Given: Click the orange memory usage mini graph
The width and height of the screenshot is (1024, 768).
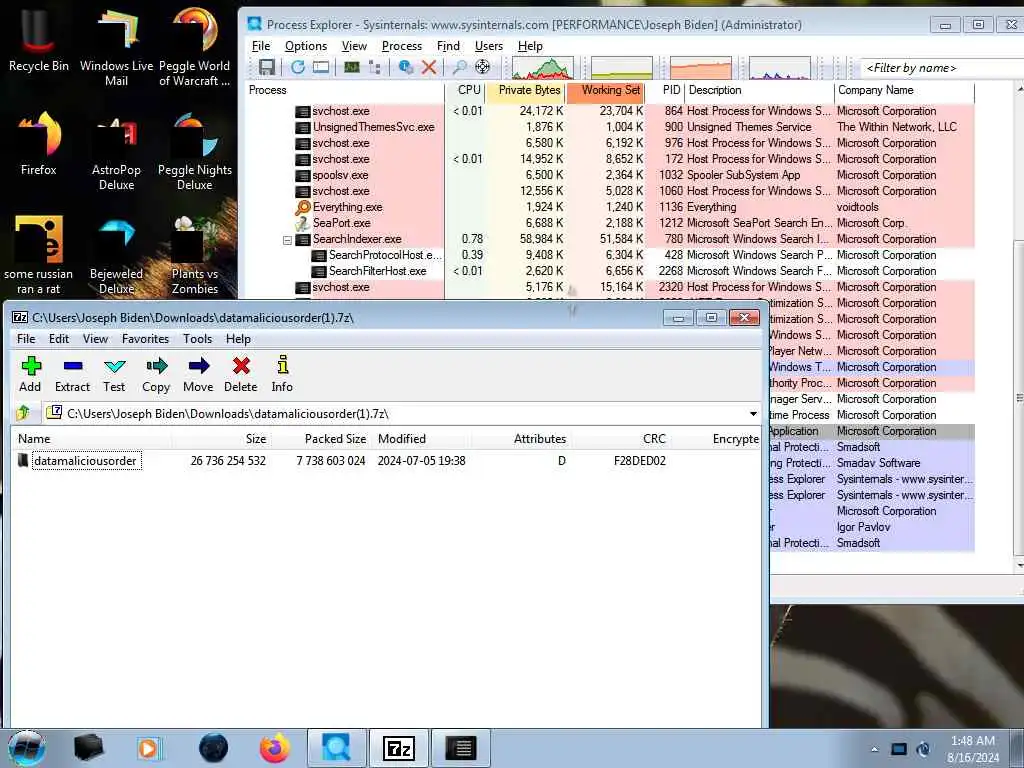Looking at the screenshot, I should coord(700,67).
